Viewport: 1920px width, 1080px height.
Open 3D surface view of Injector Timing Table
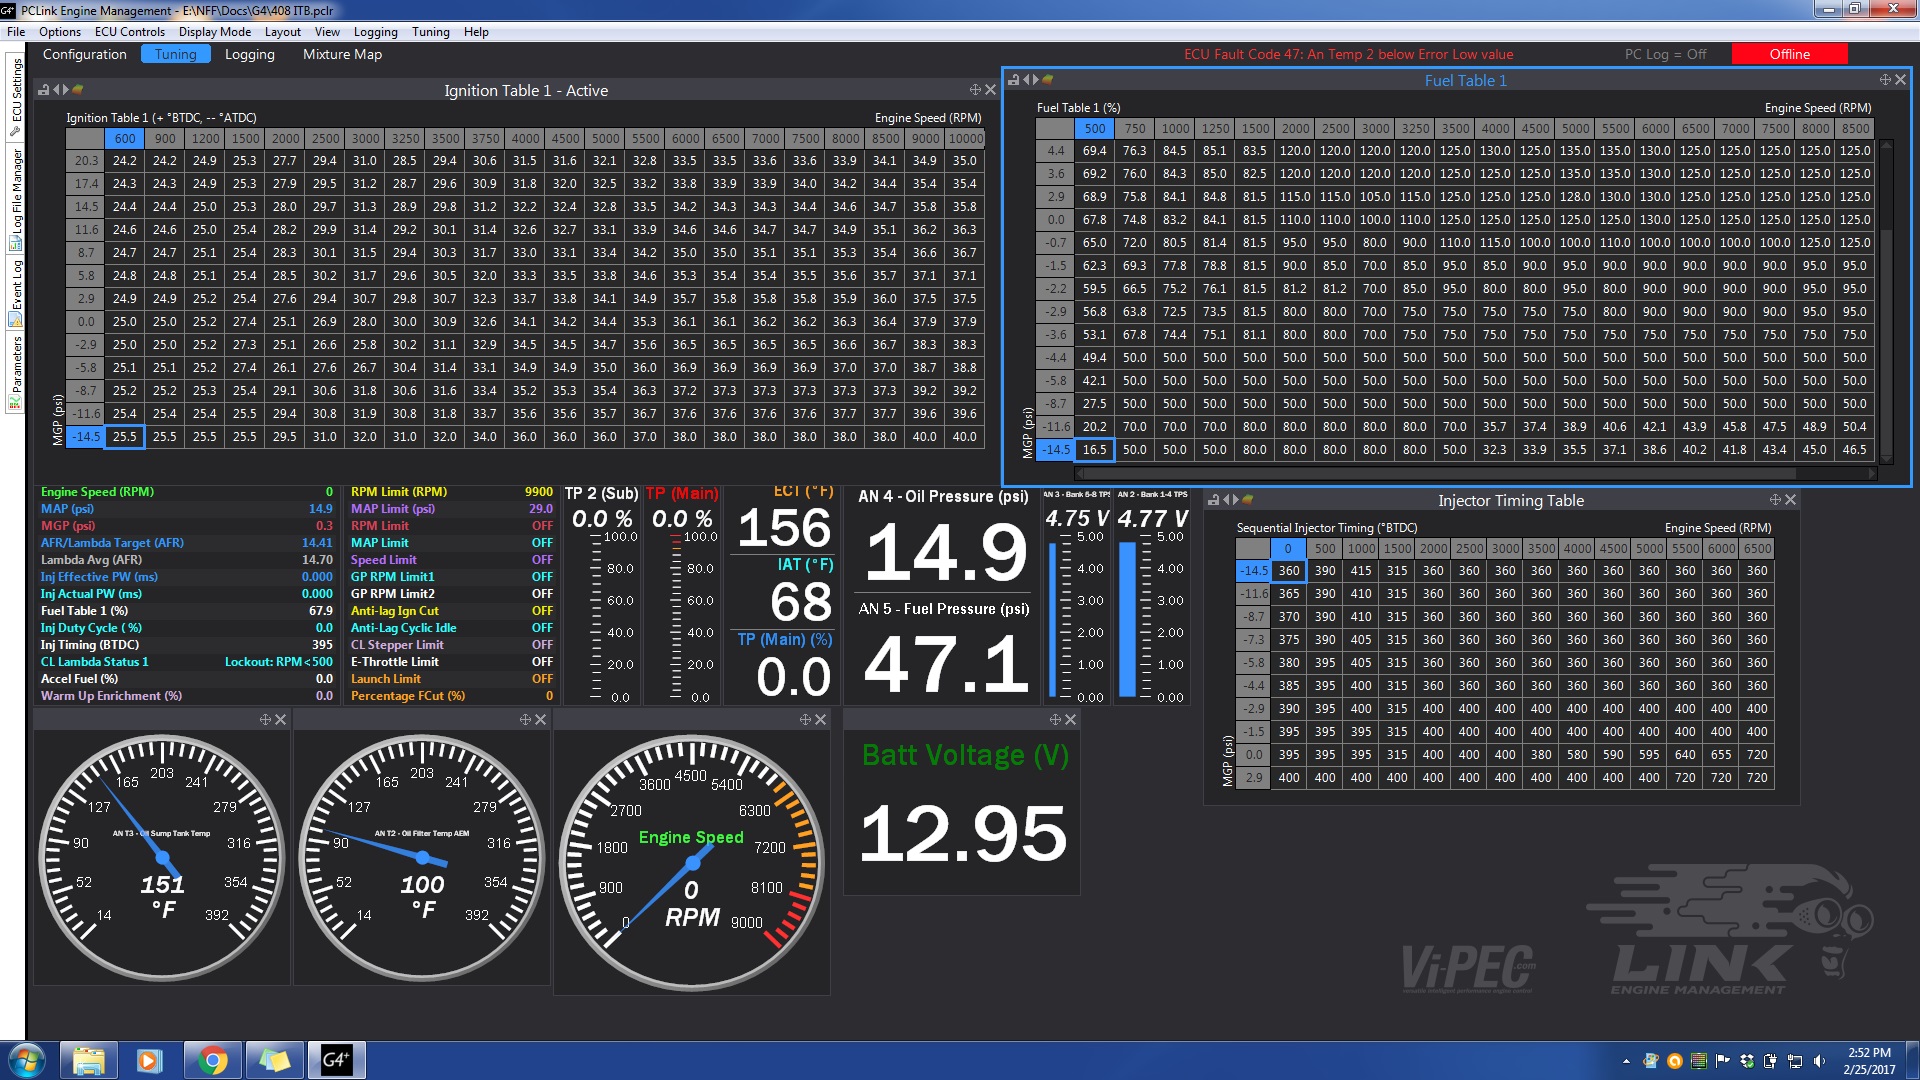point(1248,500)
